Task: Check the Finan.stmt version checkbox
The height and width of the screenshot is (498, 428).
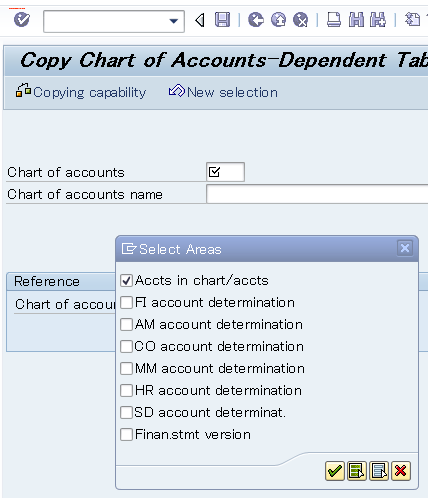Action: coord(126,435)
